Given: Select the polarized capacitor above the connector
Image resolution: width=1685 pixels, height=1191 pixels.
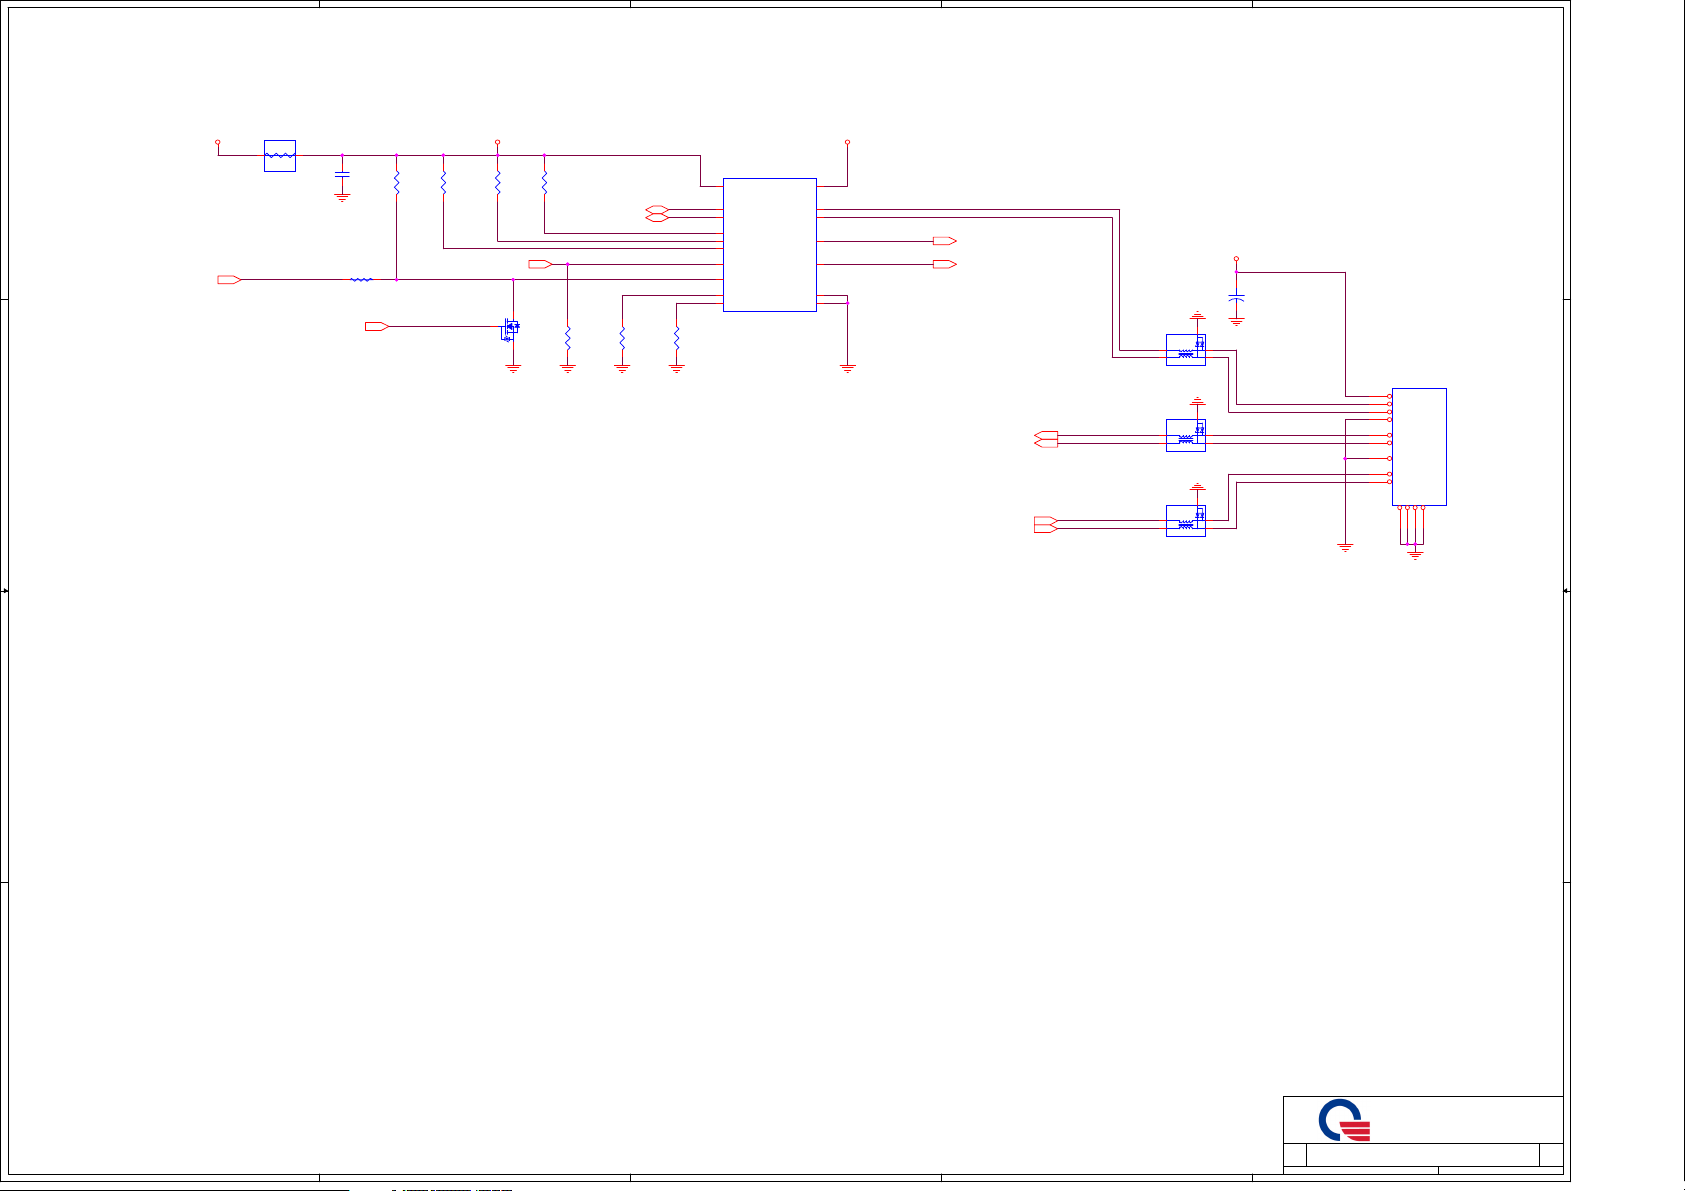Looking at the screenshot, I should [x=1237, y=299].
